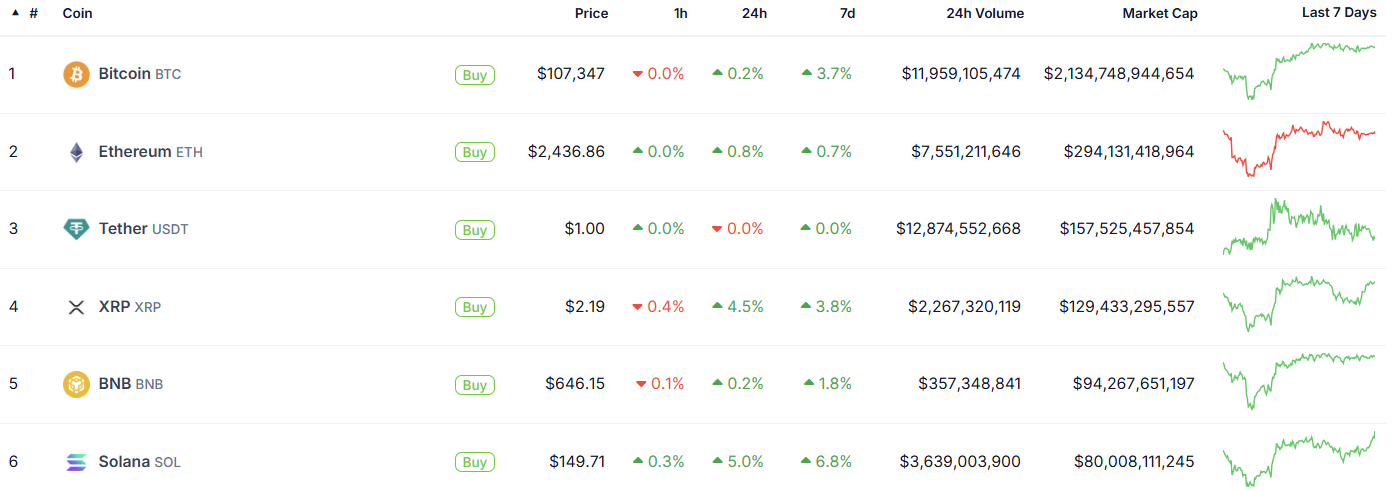Click the Buy button next to XRP
1393x491 pixels.
pyautogui.click(x=475, y=307)
